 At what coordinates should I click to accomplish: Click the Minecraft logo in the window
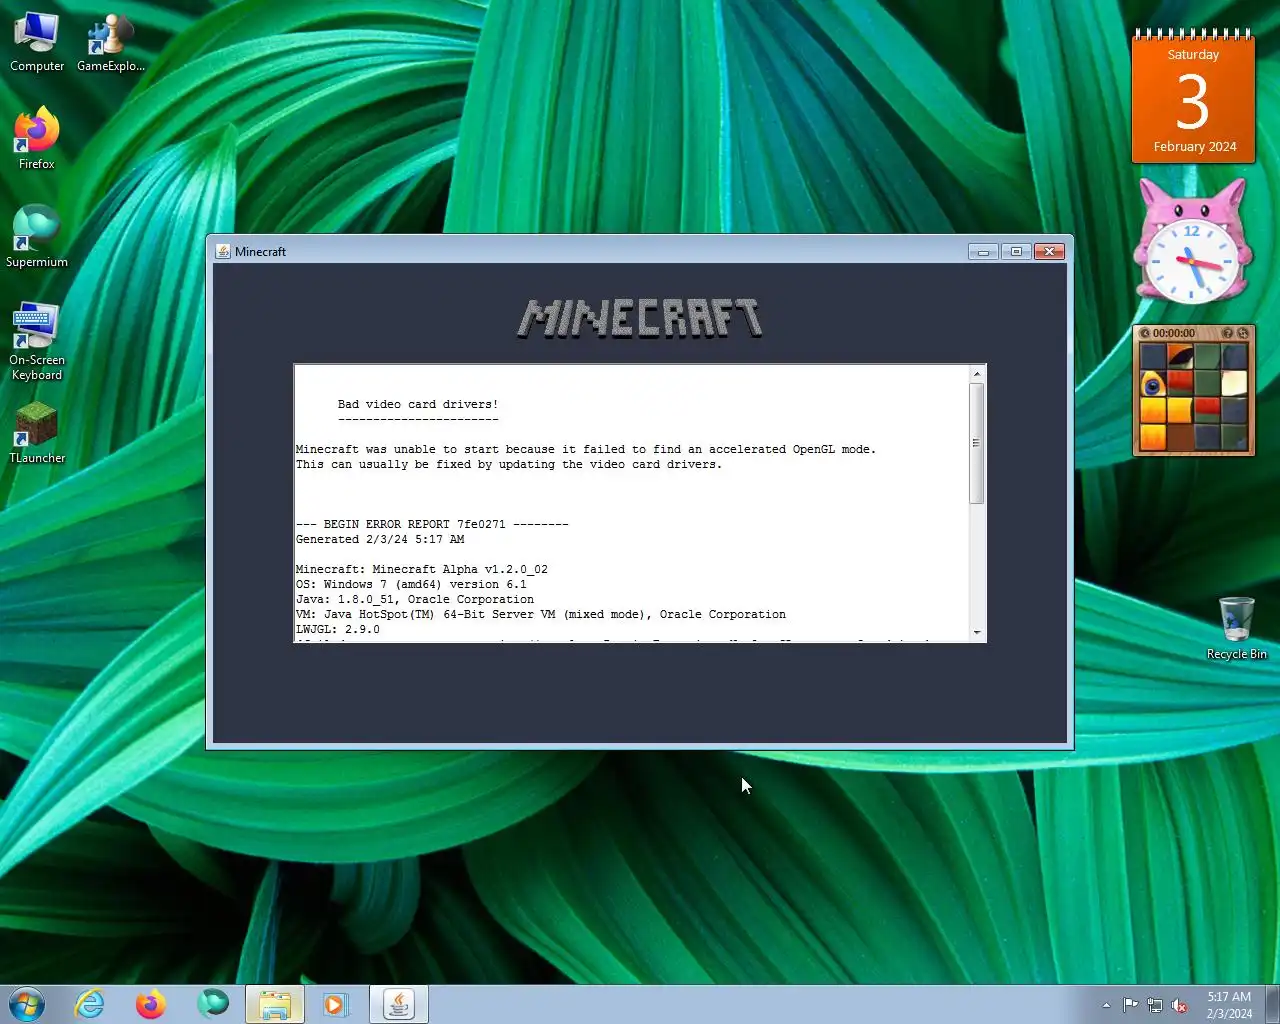(x=640, y=318)
